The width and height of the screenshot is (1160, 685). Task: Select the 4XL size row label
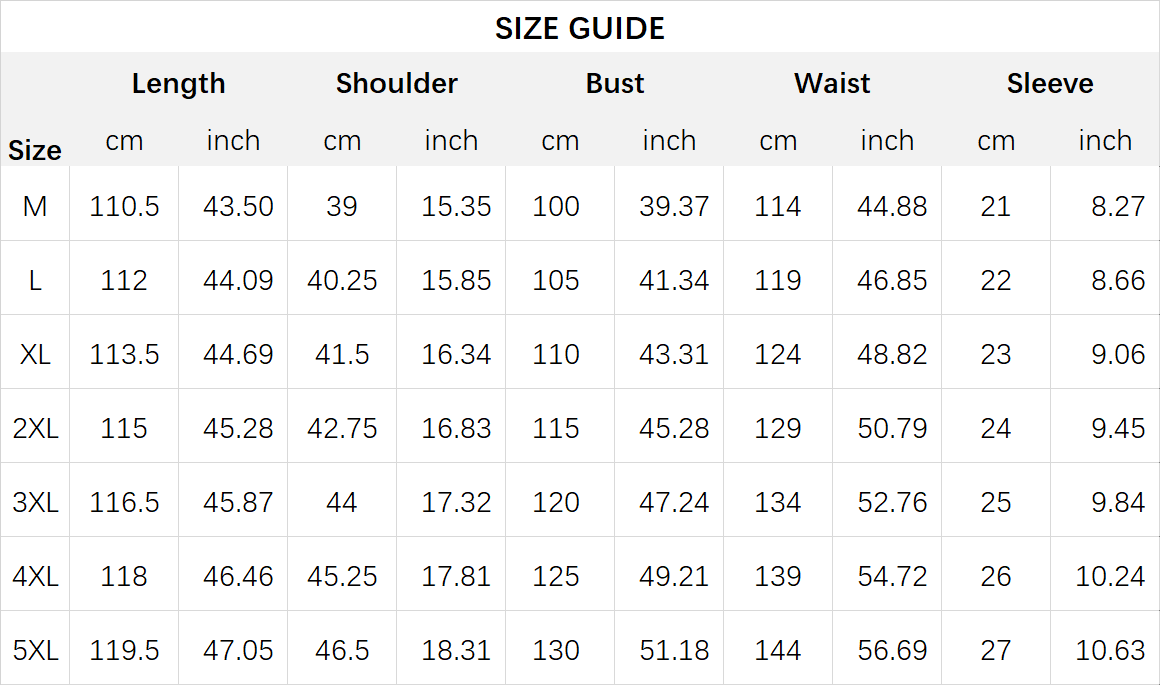coord(35,576)
